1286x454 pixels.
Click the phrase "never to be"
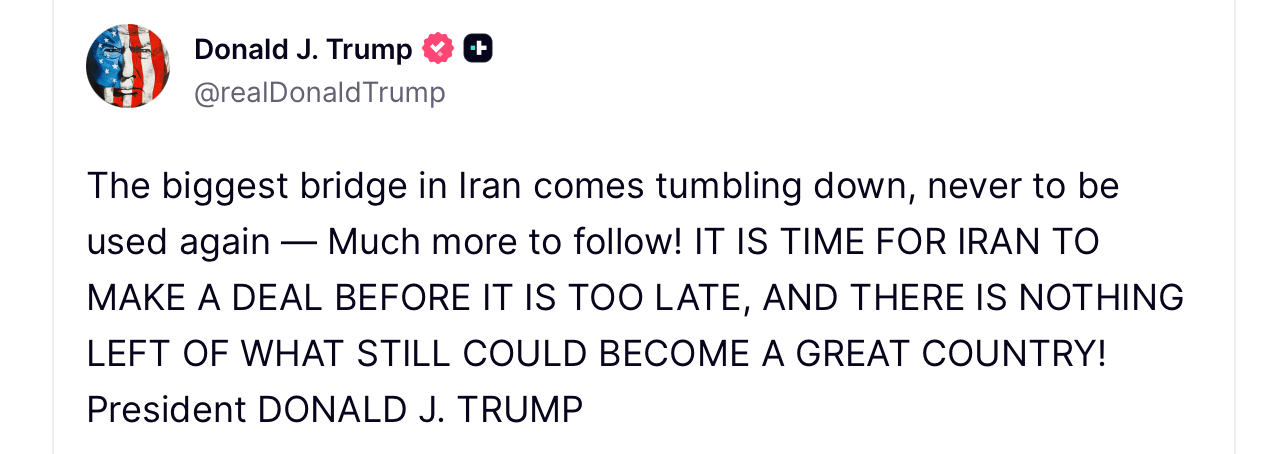(1024, 186)
